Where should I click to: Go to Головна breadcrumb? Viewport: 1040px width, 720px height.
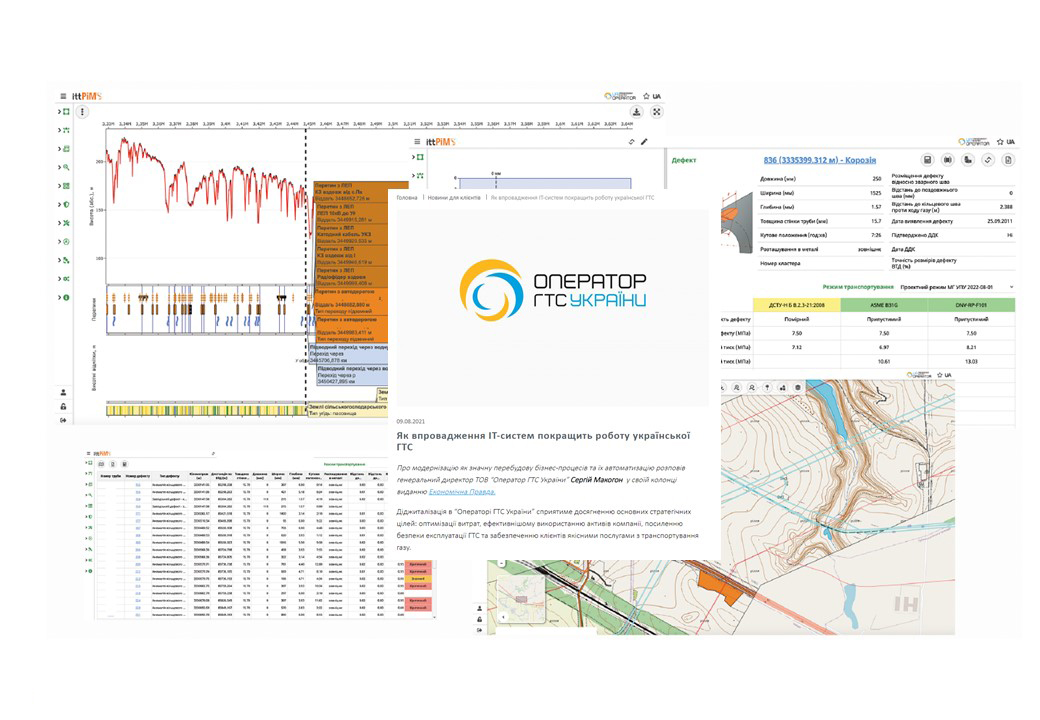coord(406,198)
